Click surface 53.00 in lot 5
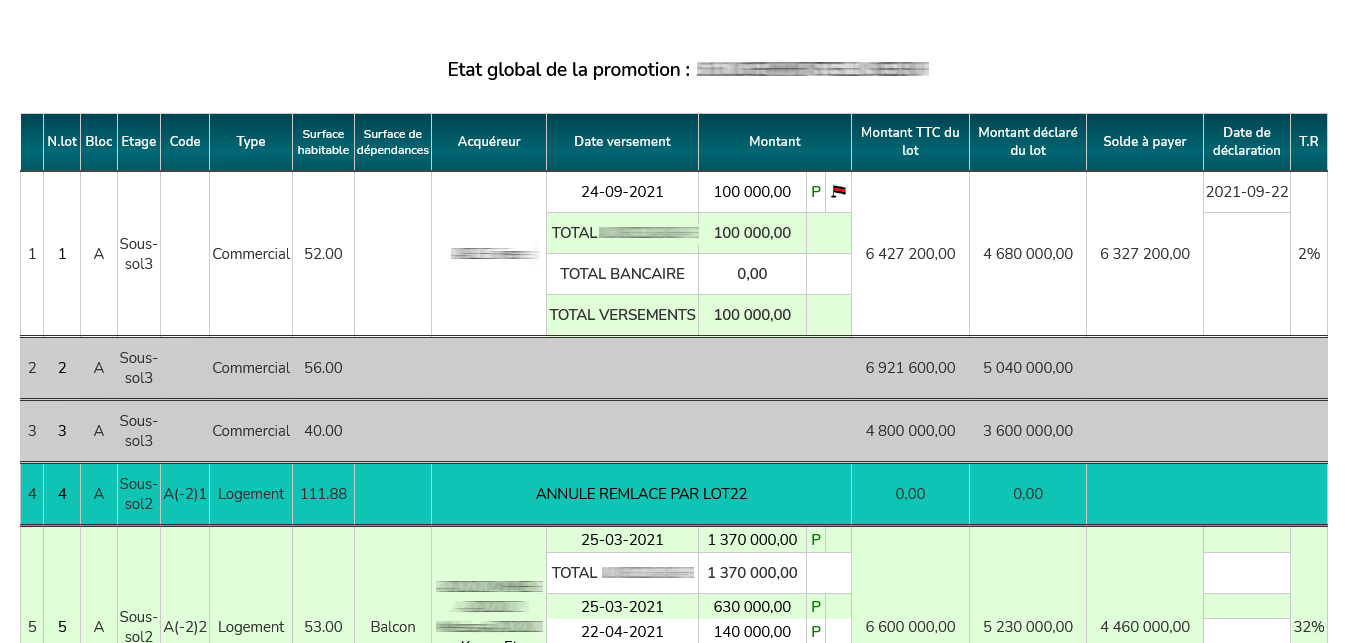This screenshot has height=643, width=1349. pyautogui.click(x=323, y=627)
